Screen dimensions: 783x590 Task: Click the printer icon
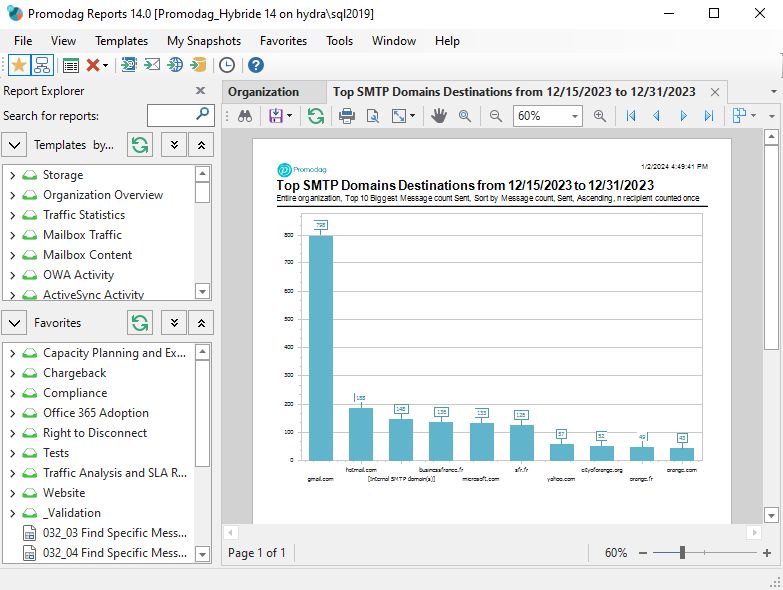pos(347,116)
